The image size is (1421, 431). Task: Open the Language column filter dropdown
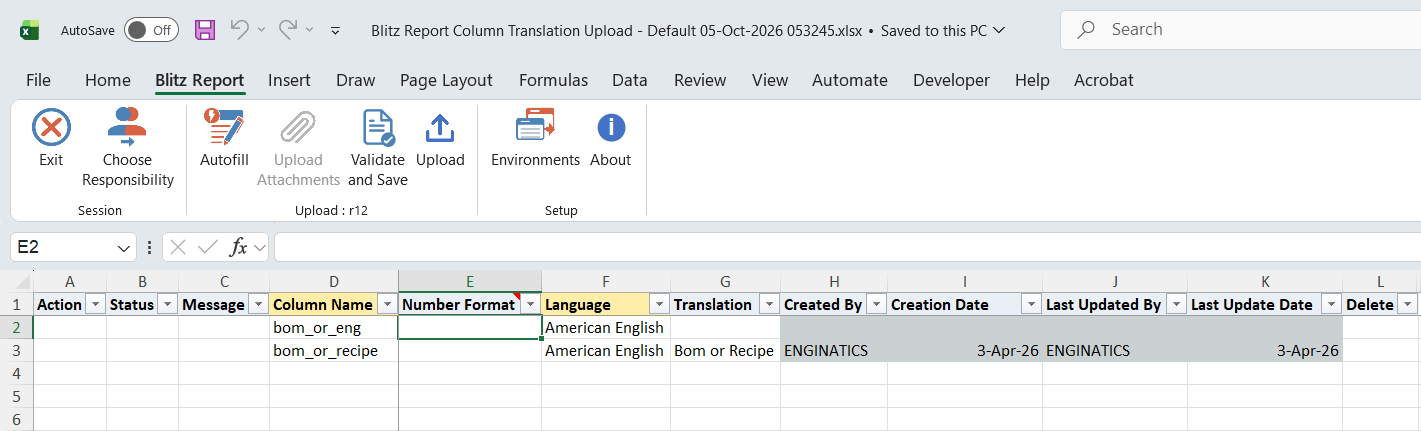tap(659, 304)
